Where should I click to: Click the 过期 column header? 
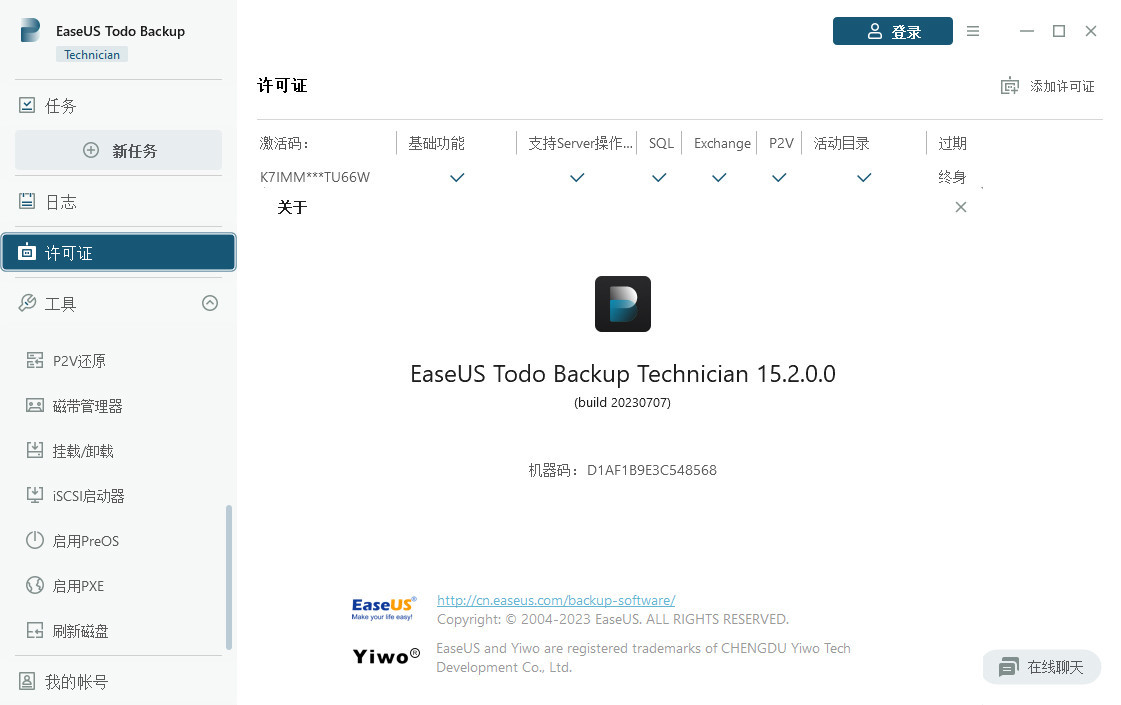click(x=952, y=143)
